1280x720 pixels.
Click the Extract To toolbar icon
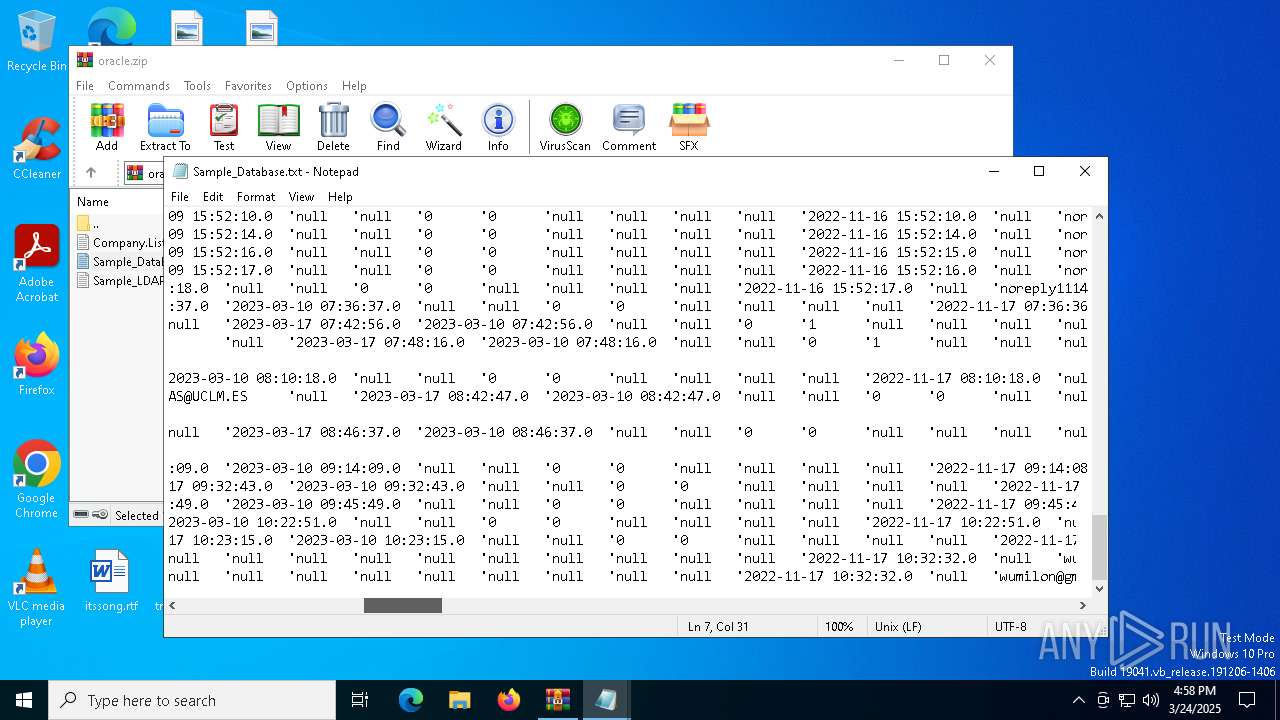pos(165,127)
